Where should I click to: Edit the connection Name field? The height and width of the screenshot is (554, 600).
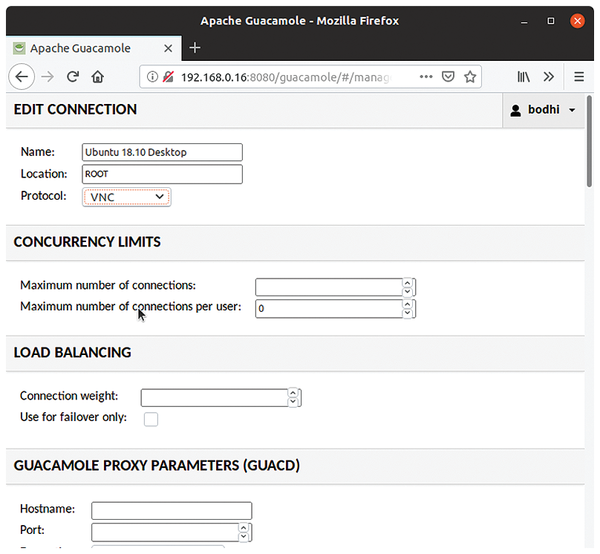pos(162,152)
